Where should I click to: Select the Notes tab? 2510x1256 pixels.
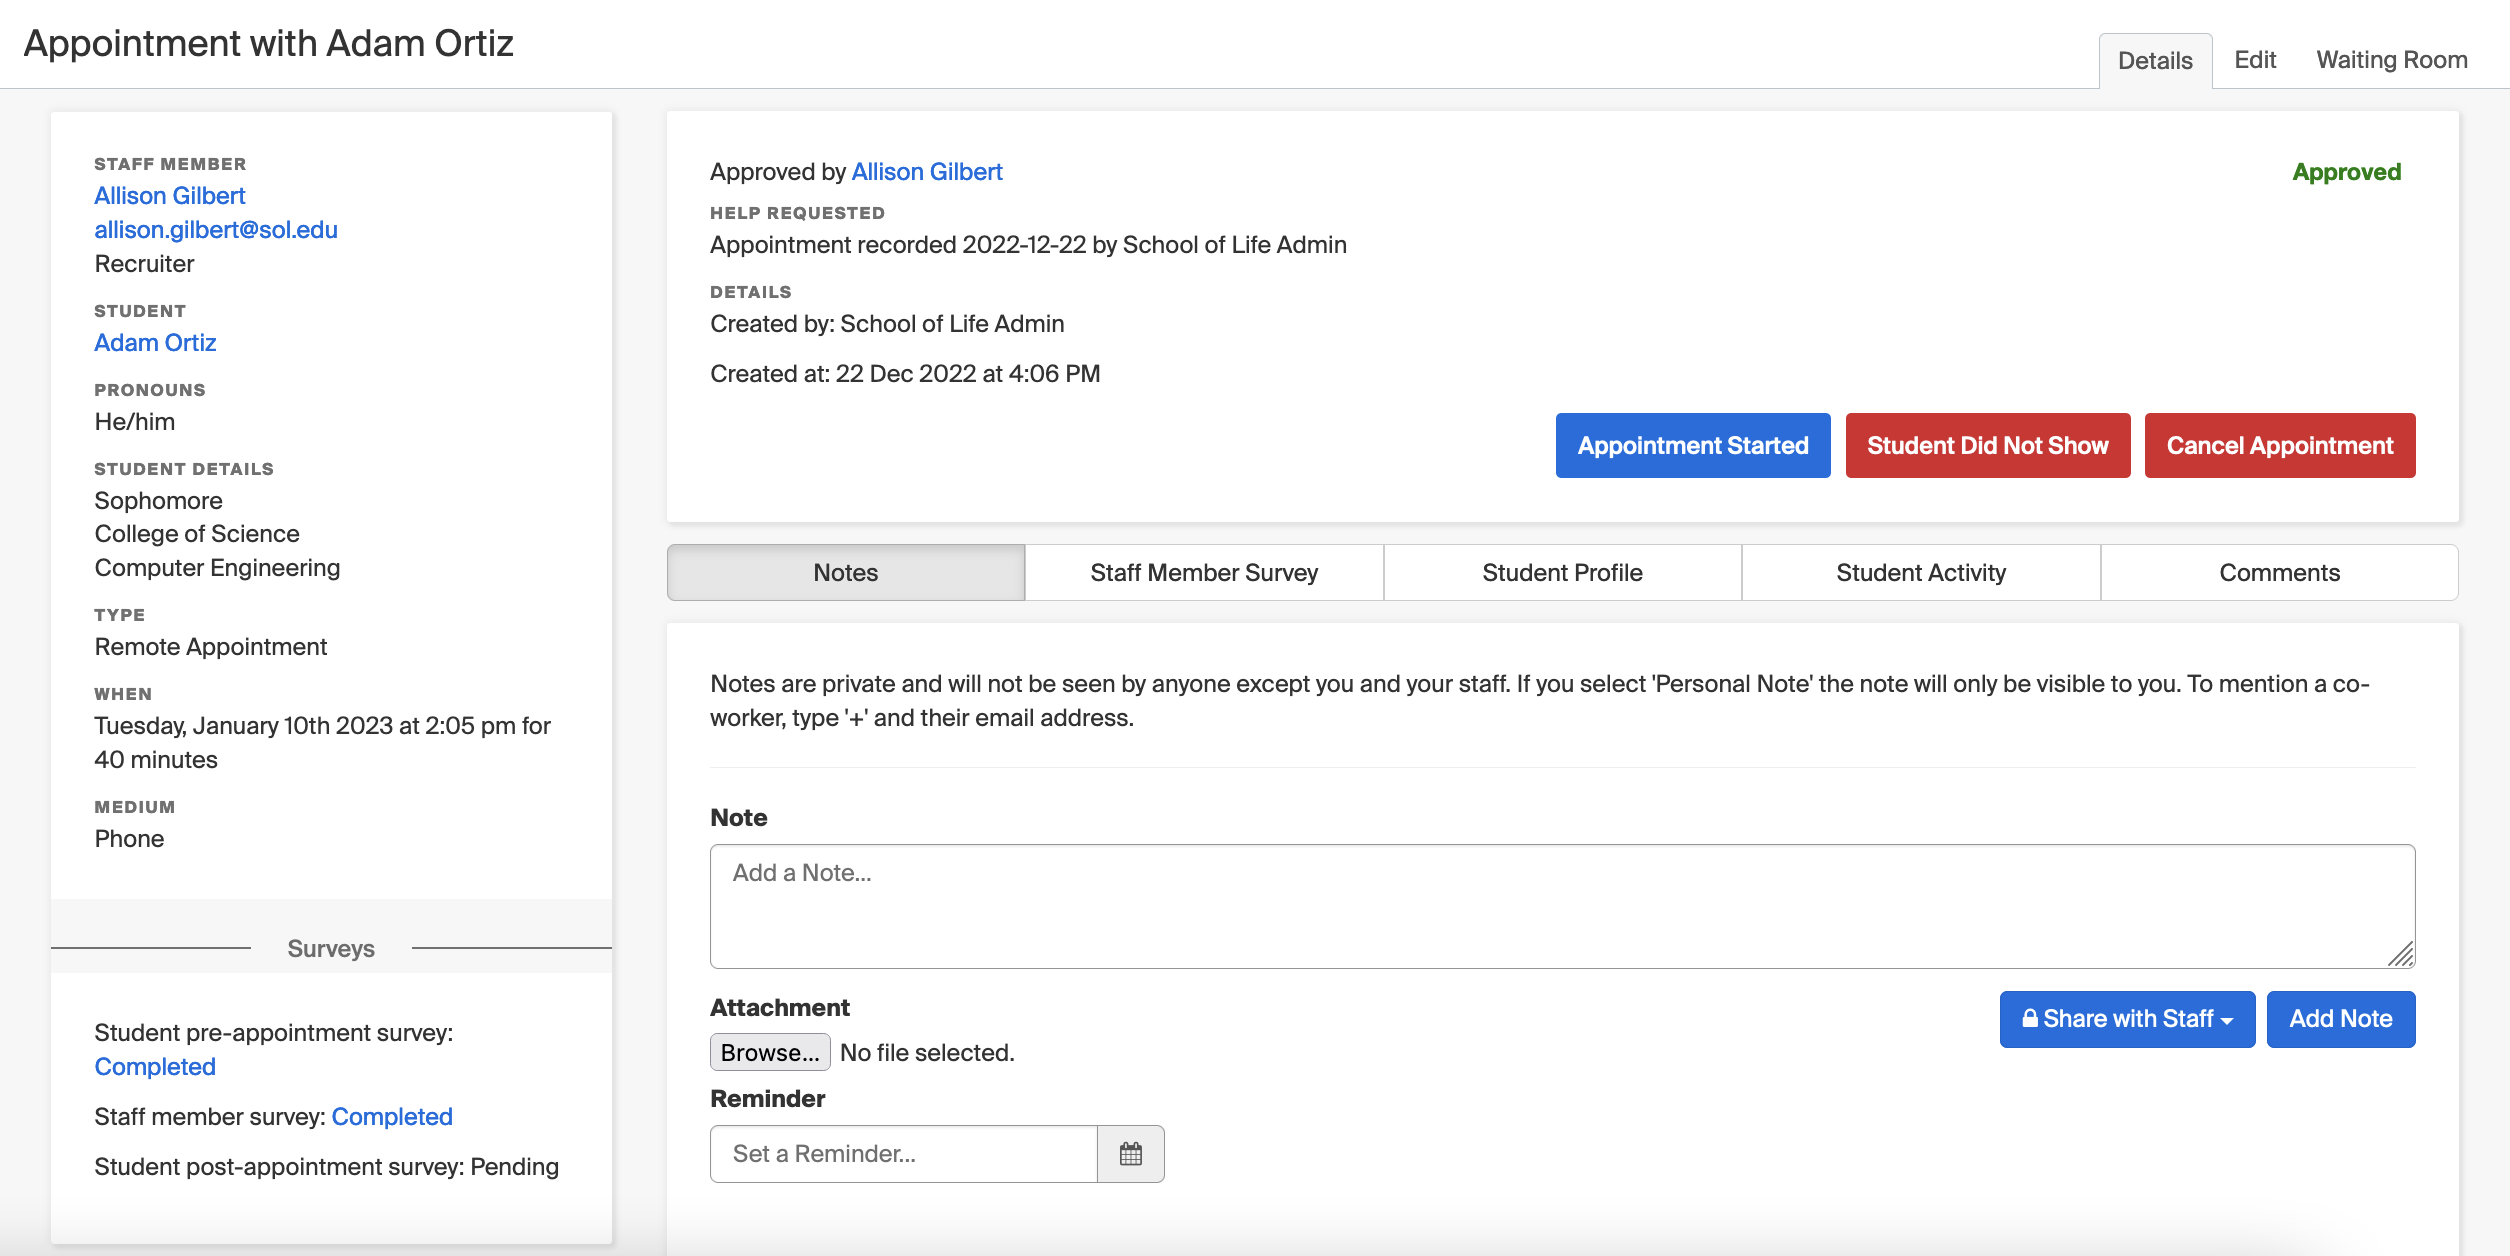click(x=846, y=572)
